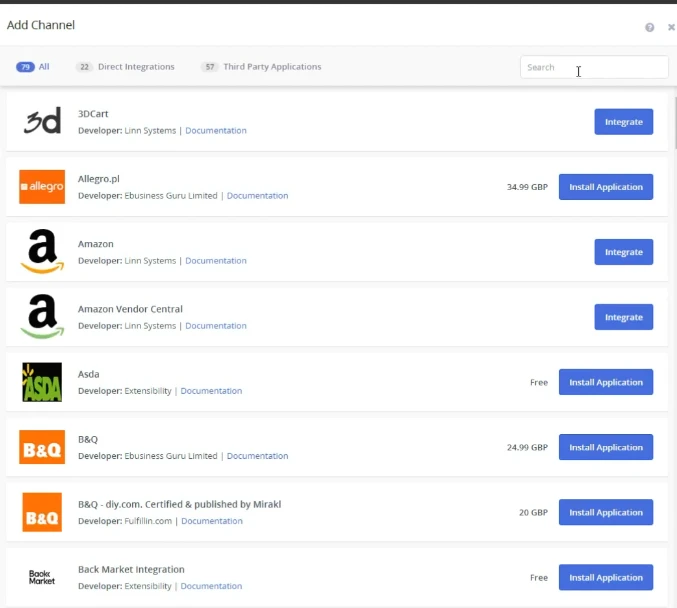Screen dimensions: 677x608
Task: Open Back Market Integration Documentation link
Action: coord(211,586)
